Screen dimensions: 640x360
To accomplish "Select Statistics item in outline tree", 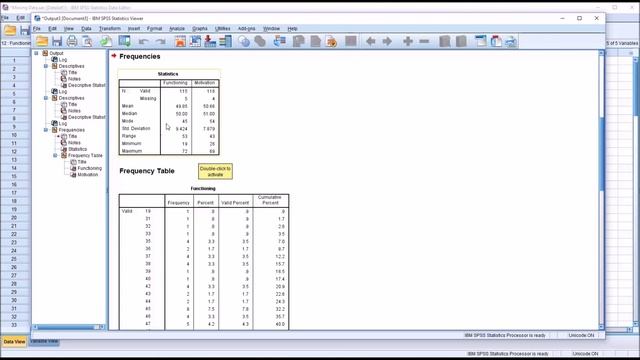I will (x=78, y=149).
